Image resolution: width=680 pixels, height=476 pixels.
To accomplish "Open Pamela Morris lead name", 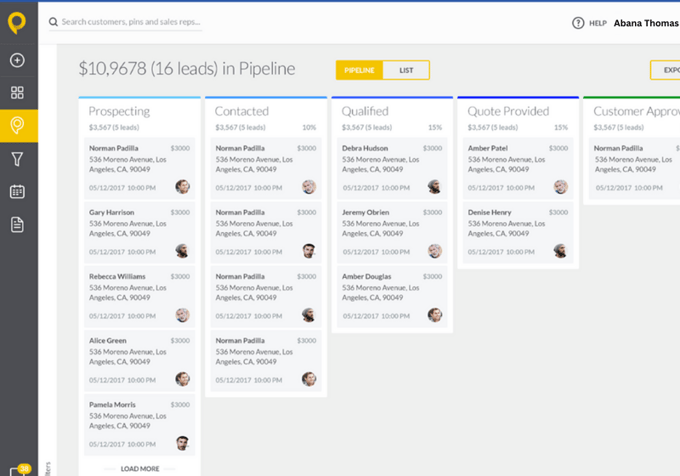I will pos(112,405).
